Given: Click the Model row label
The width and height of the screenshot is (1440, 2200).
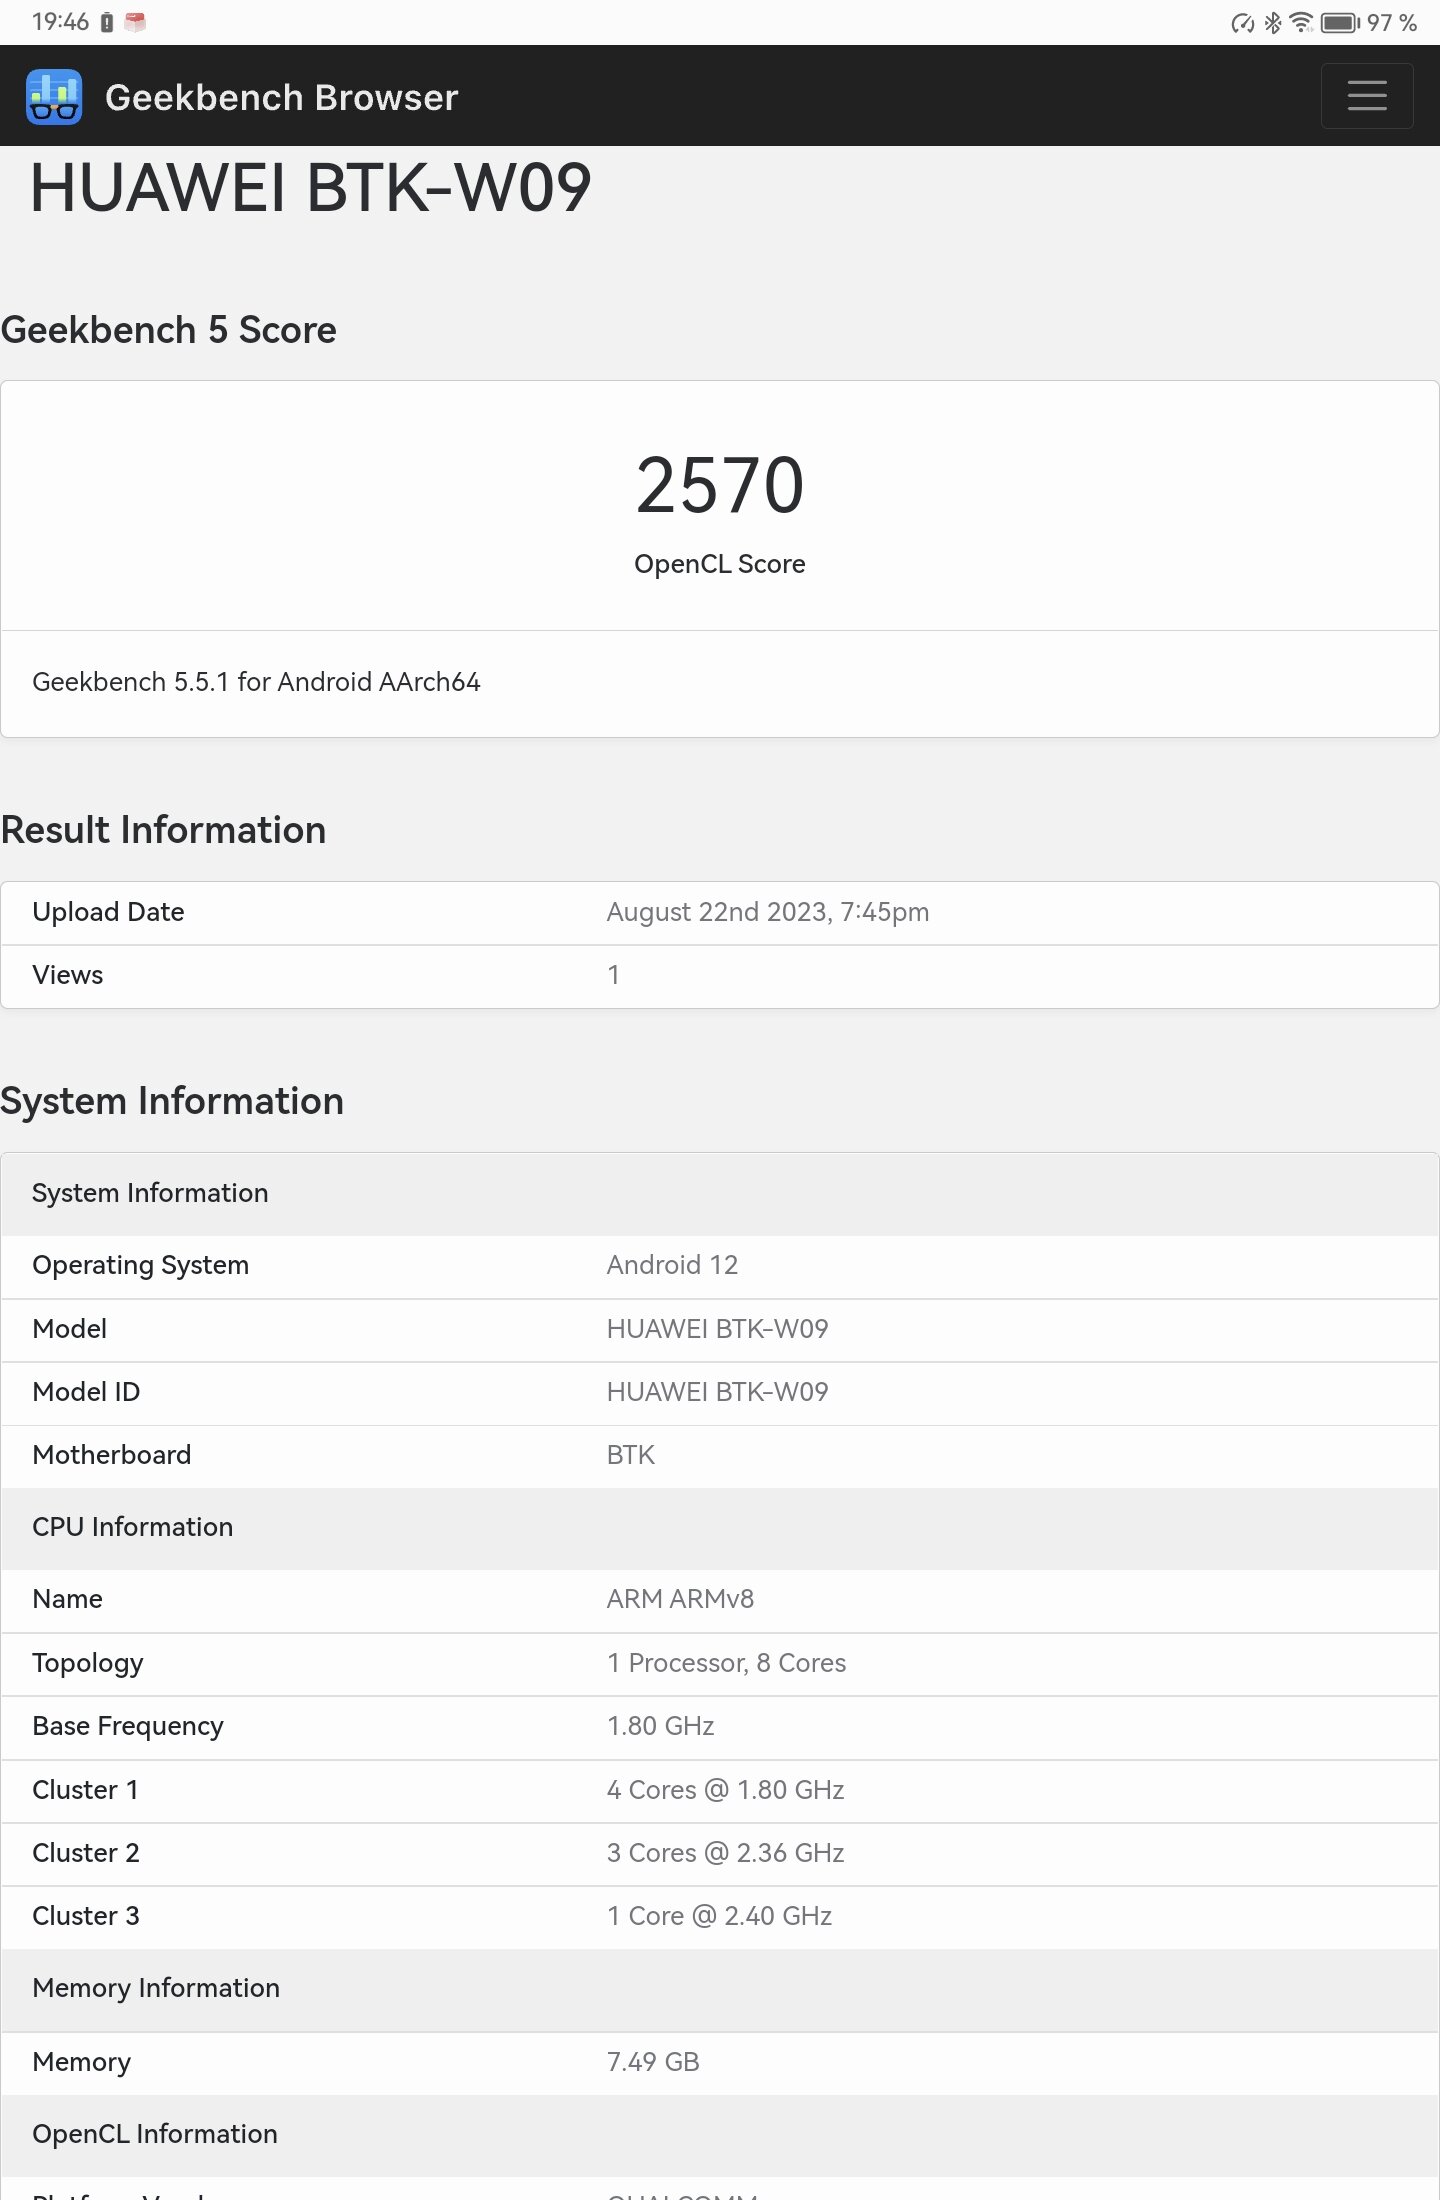Looking at the screenshot, I should point(70,1329).
